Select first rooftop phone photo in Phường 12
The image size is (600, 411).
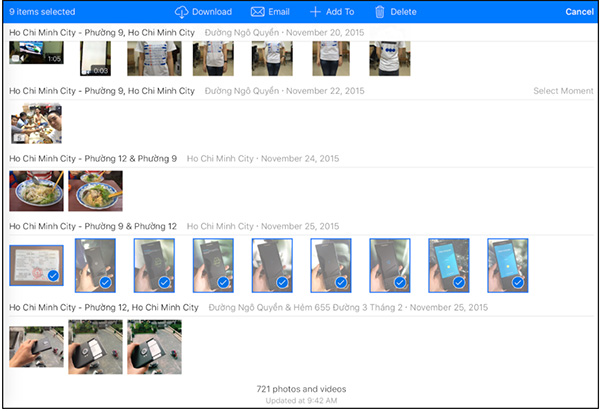(x=36, y=347)
